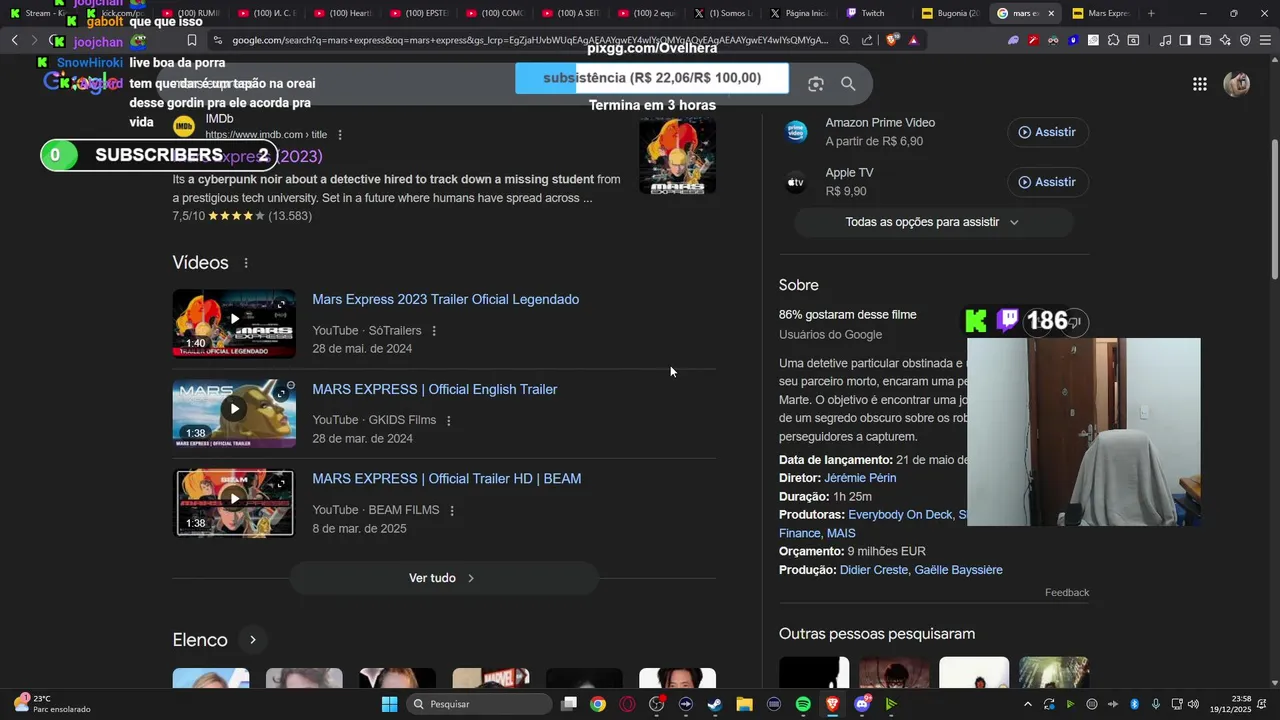1280x720 pixels.
Task: Click the Ver tudo videos button
Action: pos(443,578)
